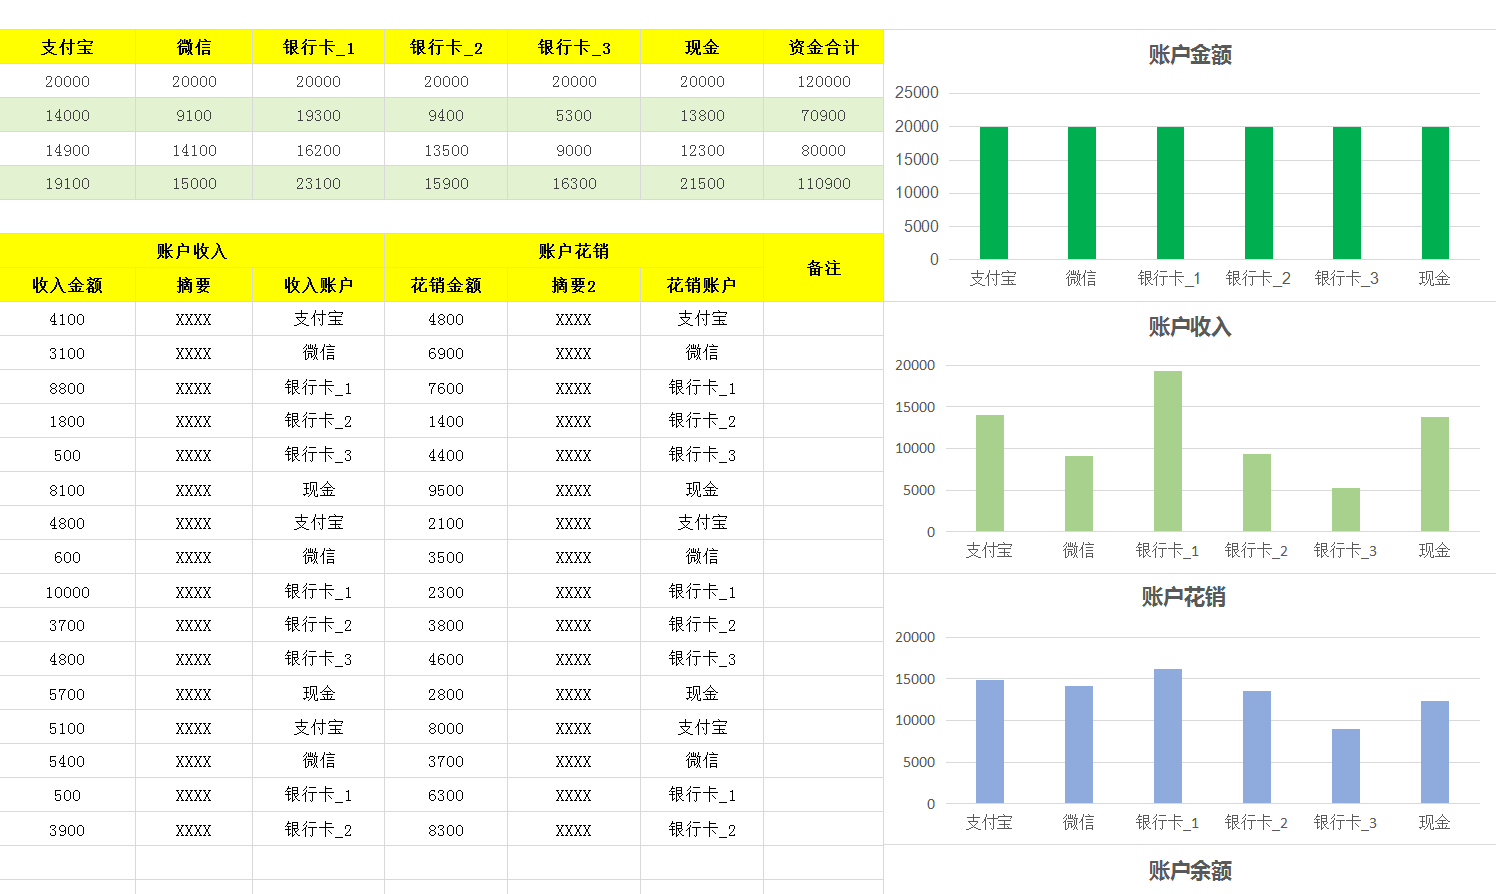Viewport: 1496px width, 894px height.
Task: Select the 花销账户 column header
Action: coord(702,285)
